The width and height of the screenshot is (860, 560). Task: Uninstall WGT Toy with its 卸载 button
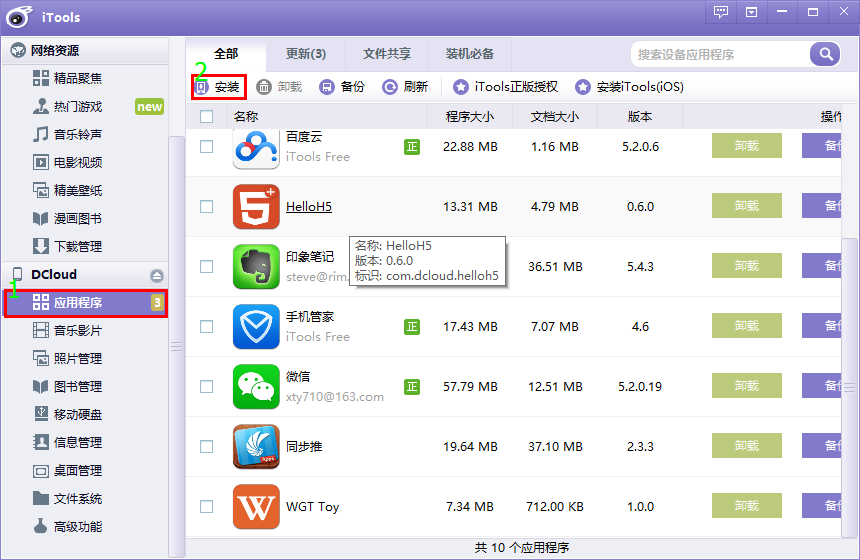click(747, 506)
